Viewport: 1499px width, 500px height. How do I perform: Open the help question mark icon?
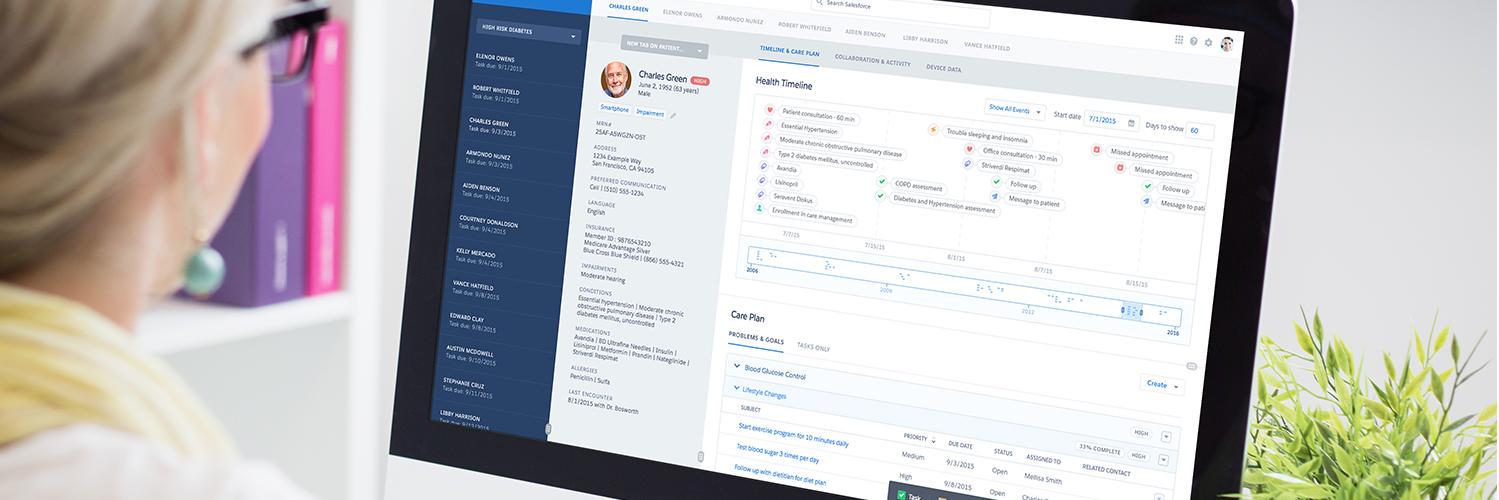[1193, 42]
